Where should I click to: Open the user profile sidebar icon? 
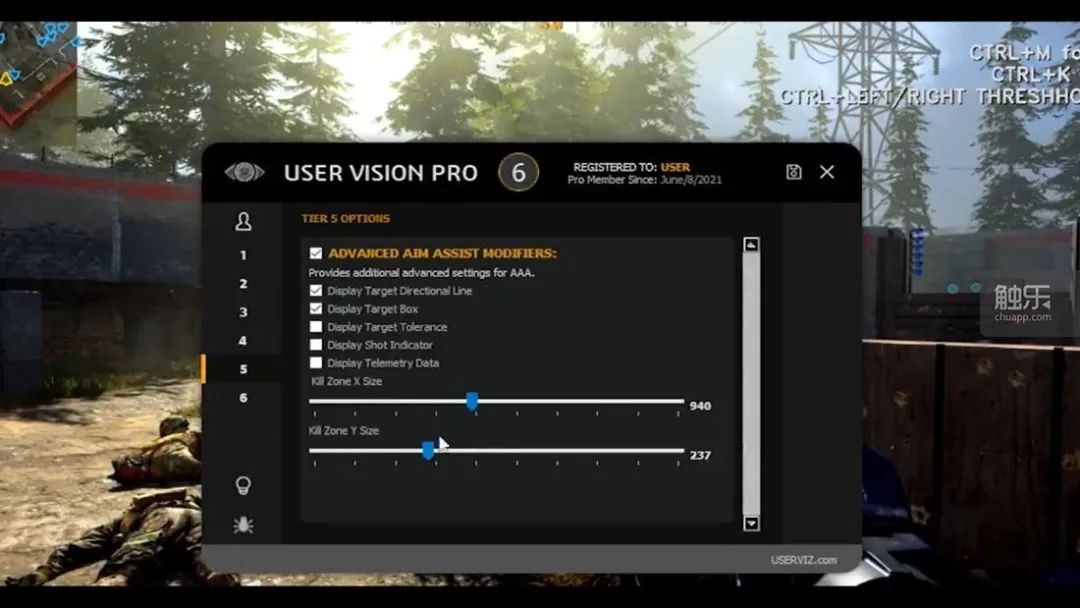tap(243, 222)
